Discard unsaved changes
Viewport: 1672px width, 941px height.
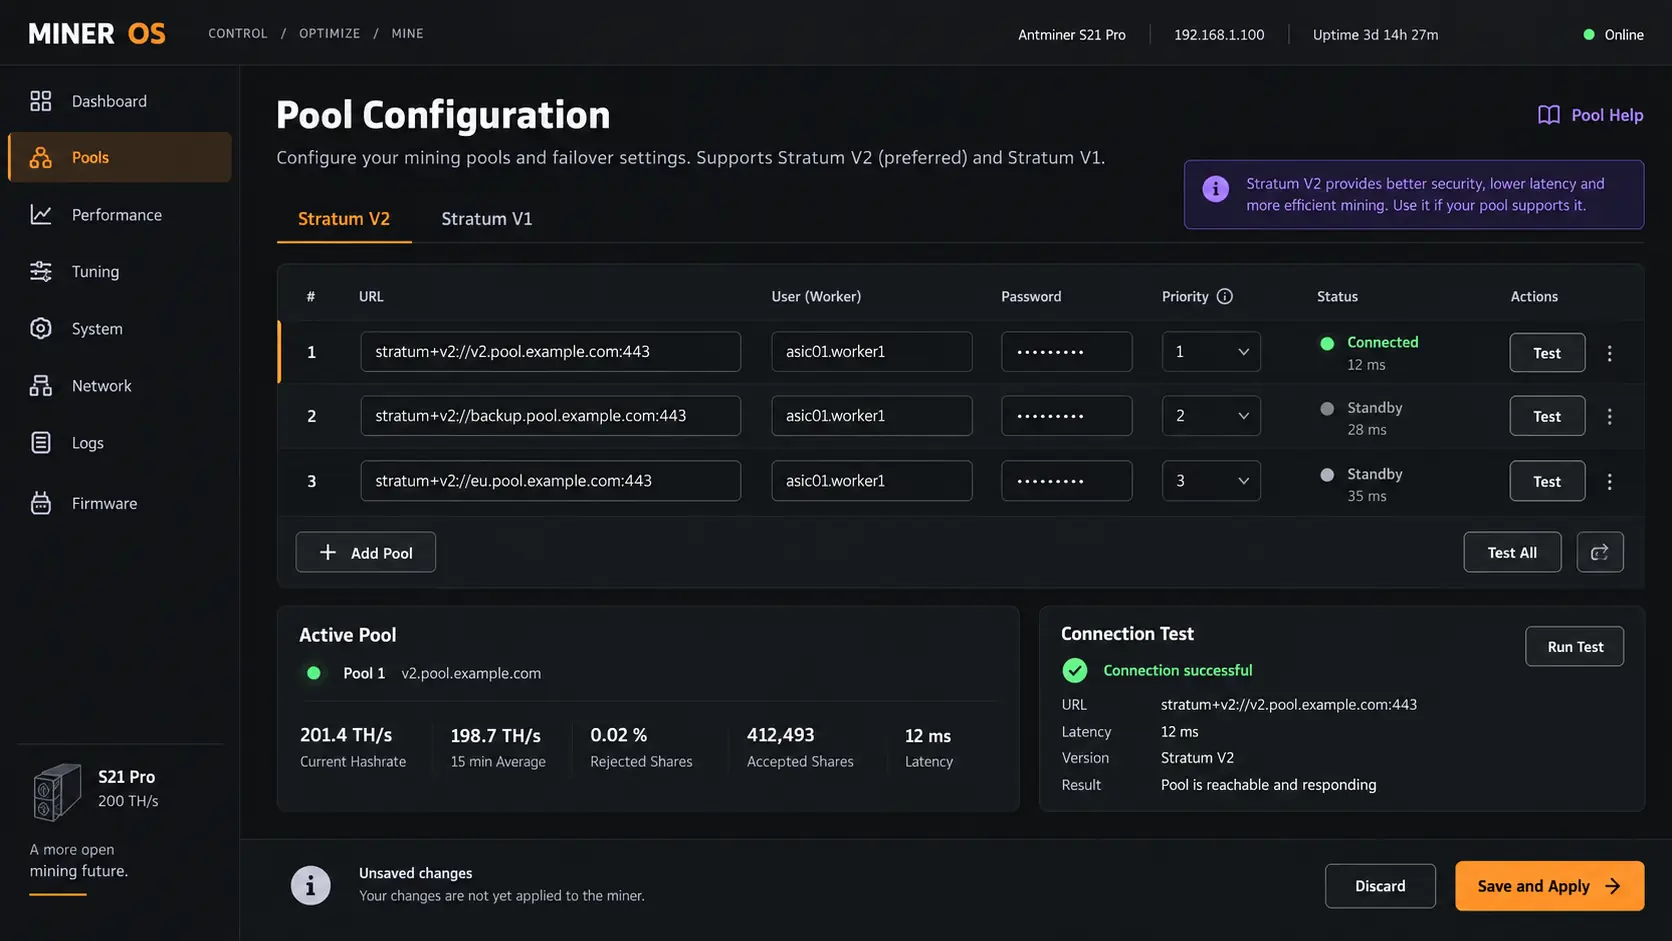[x=1380, y=886]
